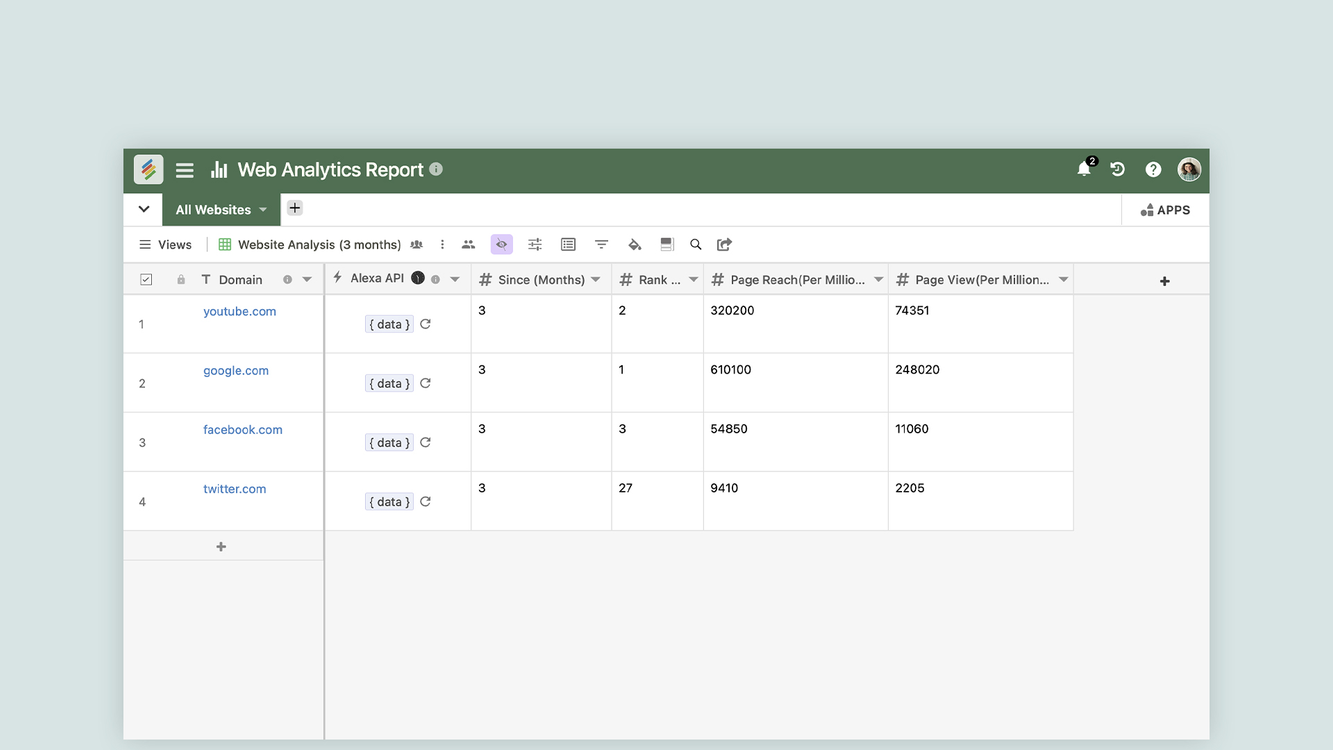View { data } for youtube.com row
The height and width of the screenshot is (750, 1333).
click(389, 324)
